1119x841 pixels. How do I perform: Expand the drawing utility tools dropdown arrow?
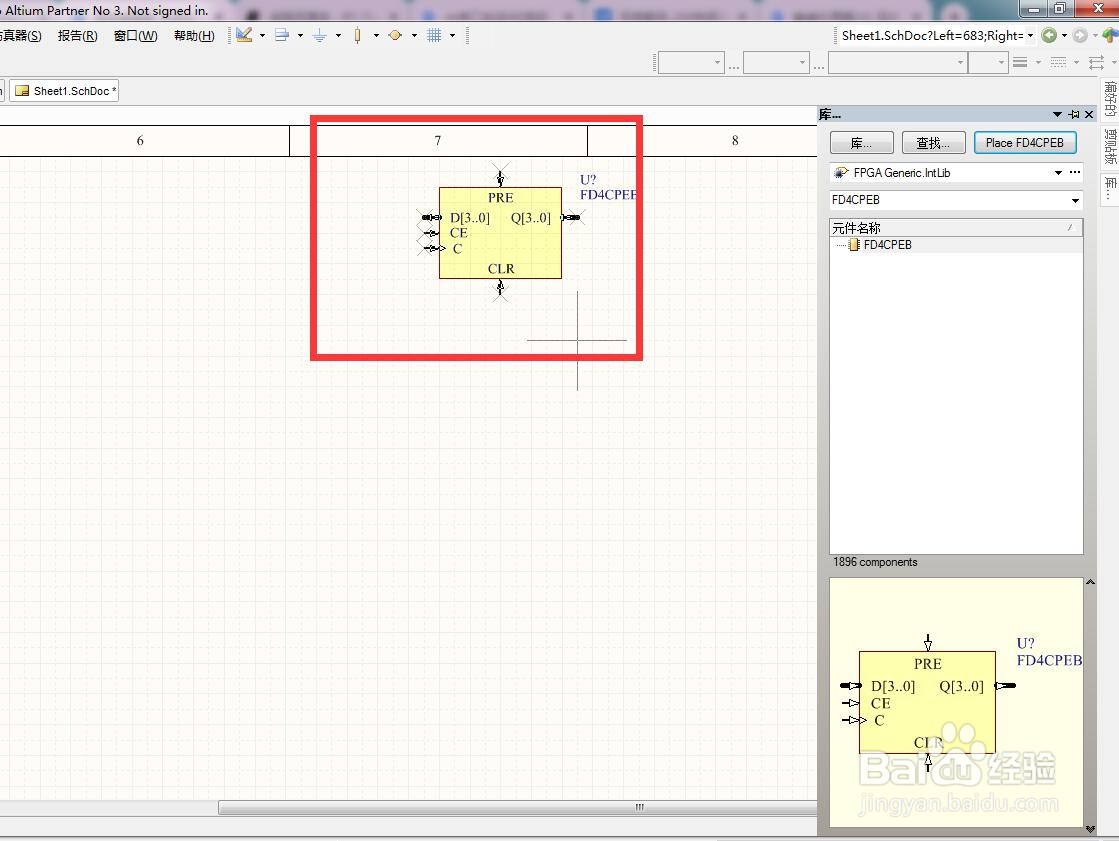[x=263, y=35]
